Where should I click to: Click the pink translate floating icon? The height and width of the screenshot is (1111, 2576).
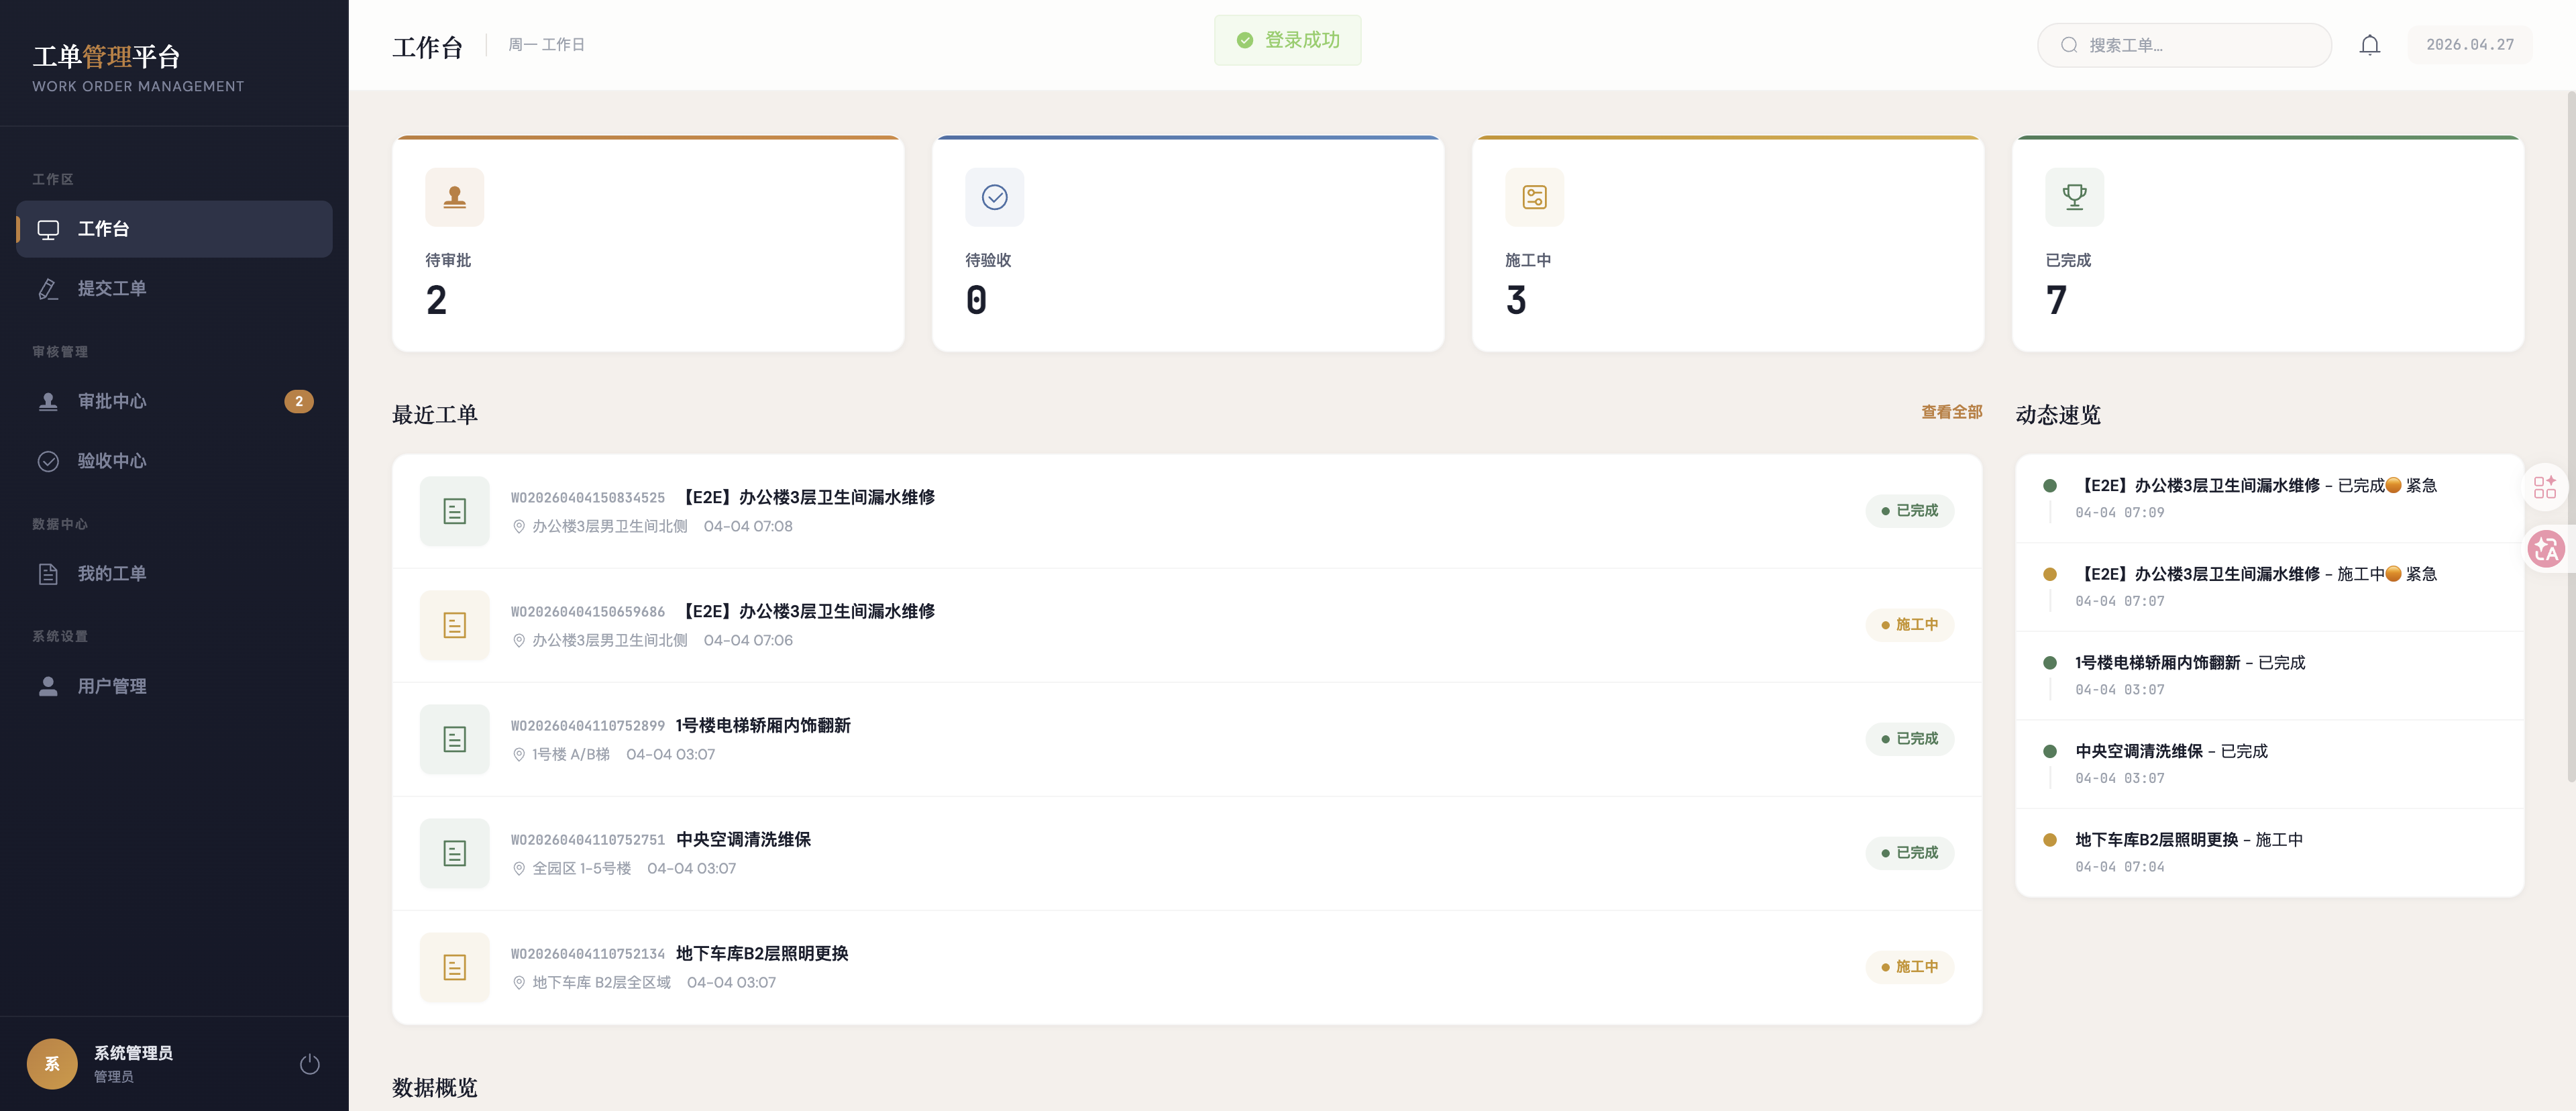tap(2546, 548)
